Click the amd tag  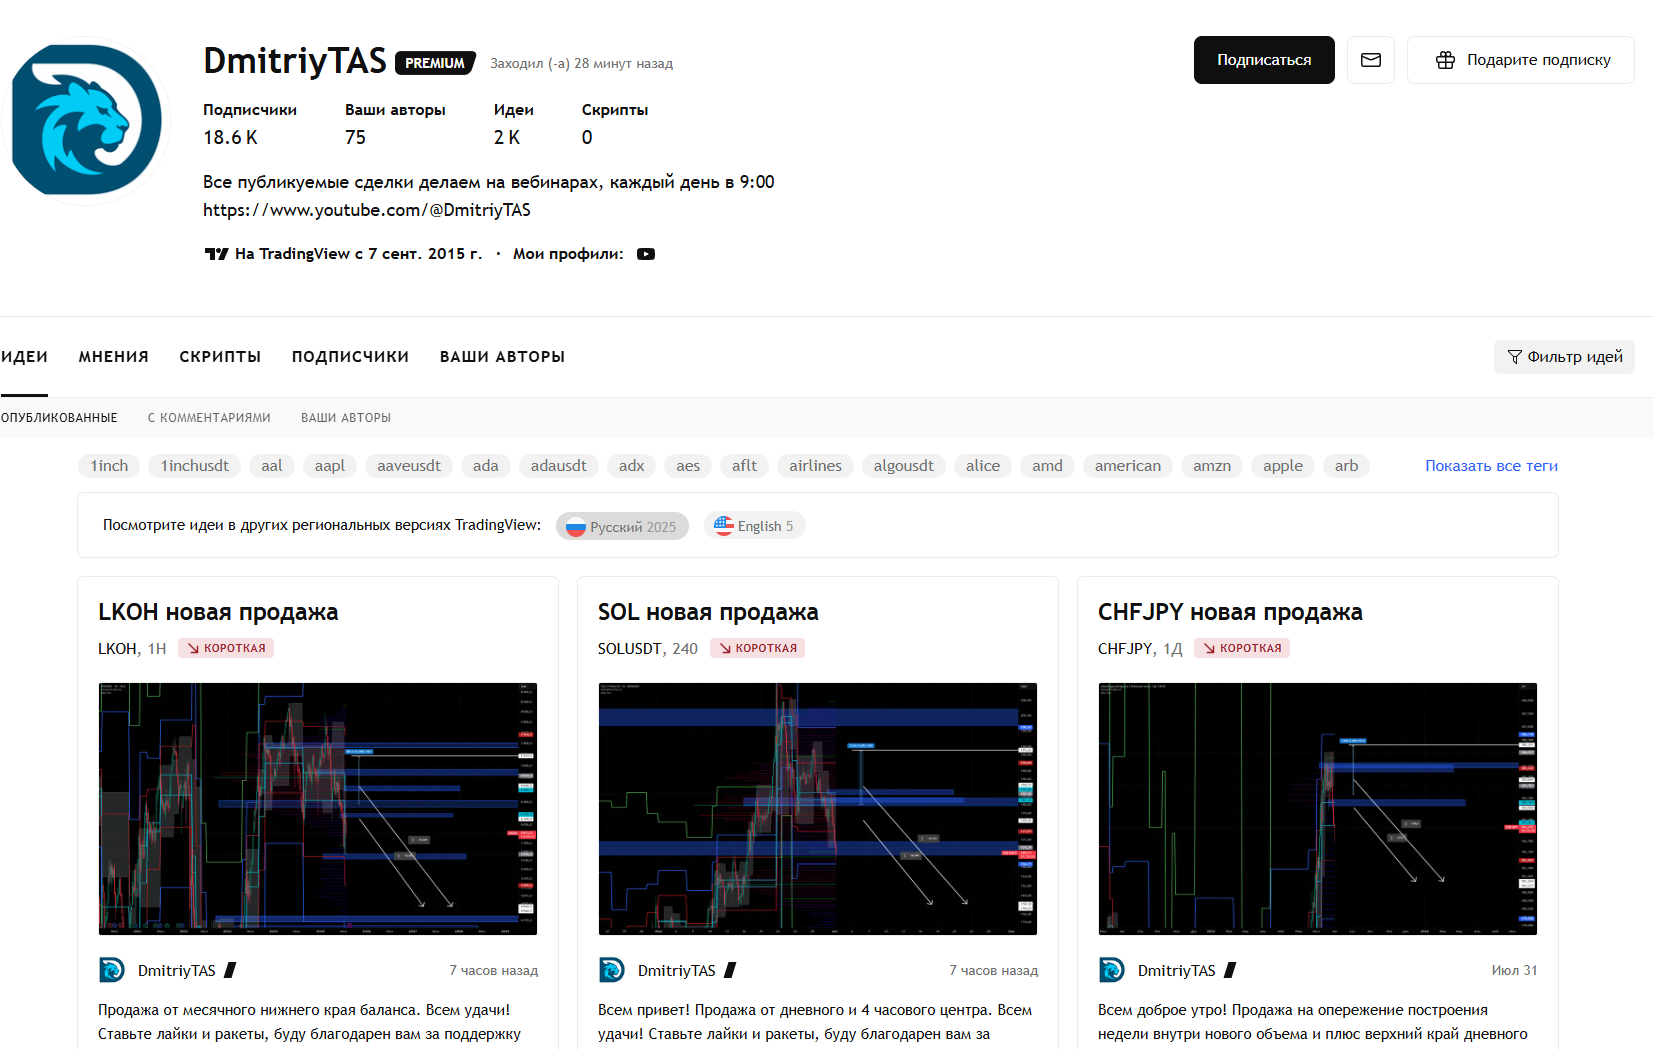pyautogui.click(x=1048, y=466)
